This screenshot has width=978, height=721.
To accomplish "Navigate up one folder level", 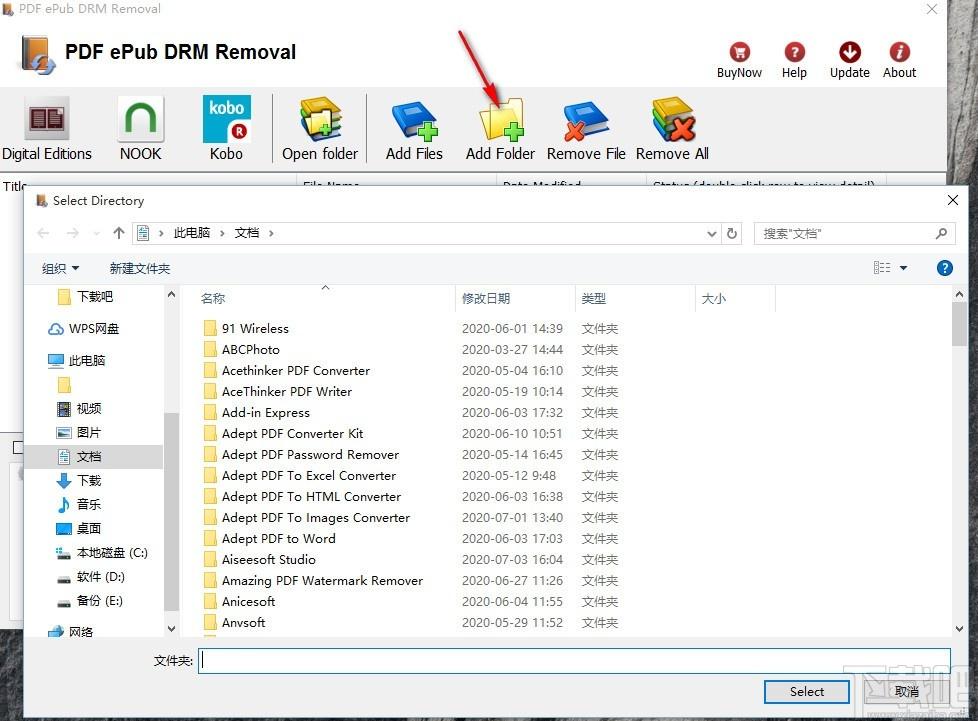I will 119,233.
